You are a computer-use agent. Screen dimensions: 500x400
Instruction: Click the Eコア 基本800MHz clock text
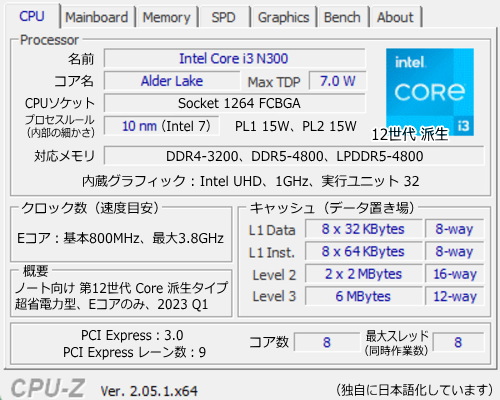pos(120,238)
